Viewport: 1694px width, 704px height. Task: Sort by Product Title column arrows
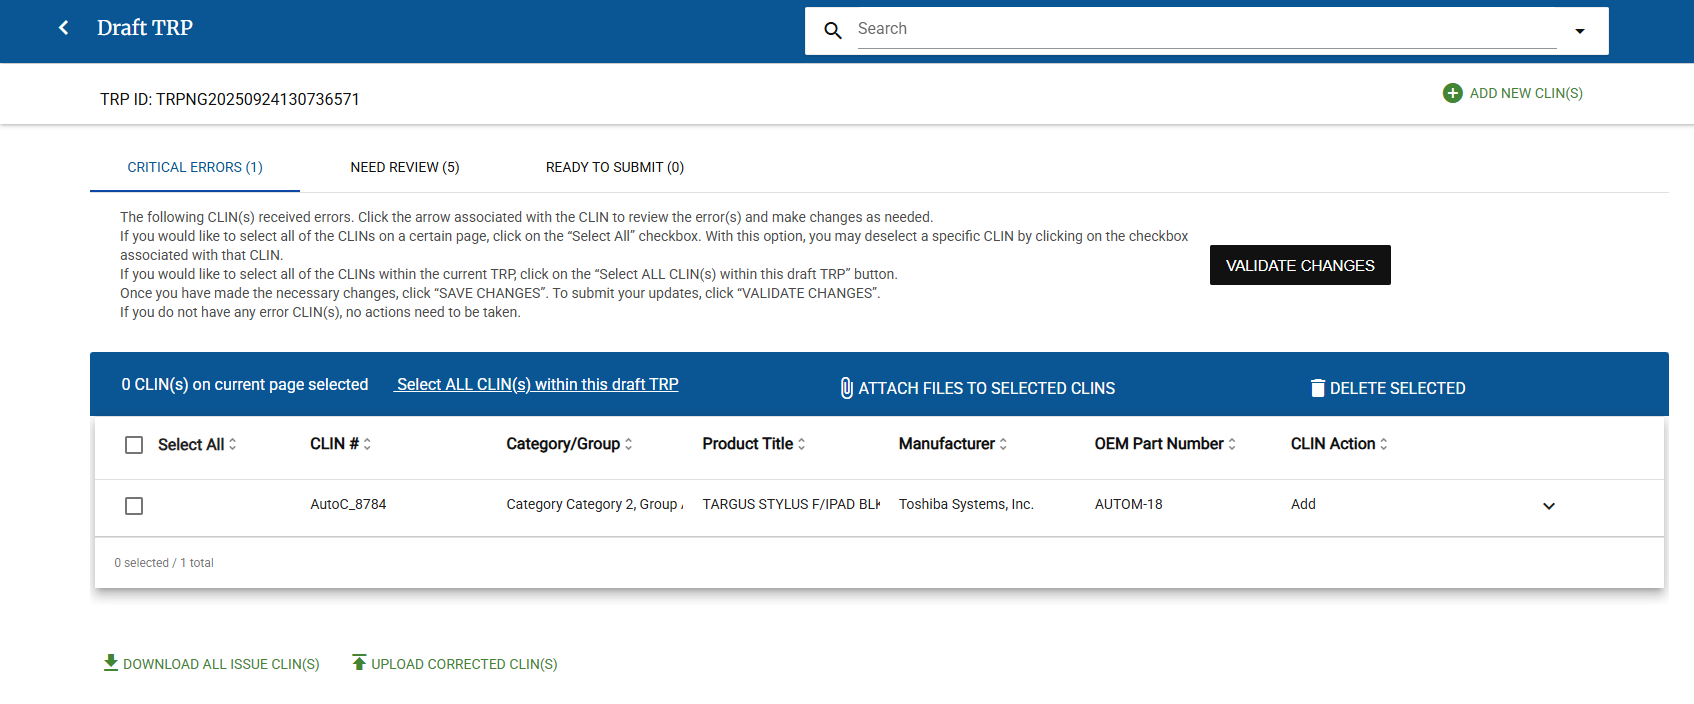click(x=801, y=444)
